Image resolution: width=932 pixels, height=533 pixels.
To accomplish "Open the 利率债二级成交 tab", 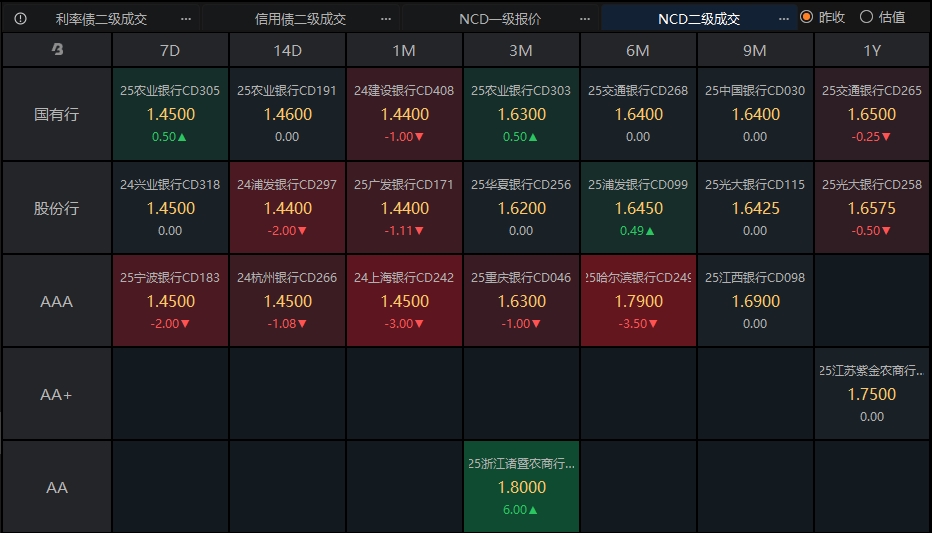I will click(101, 19).
